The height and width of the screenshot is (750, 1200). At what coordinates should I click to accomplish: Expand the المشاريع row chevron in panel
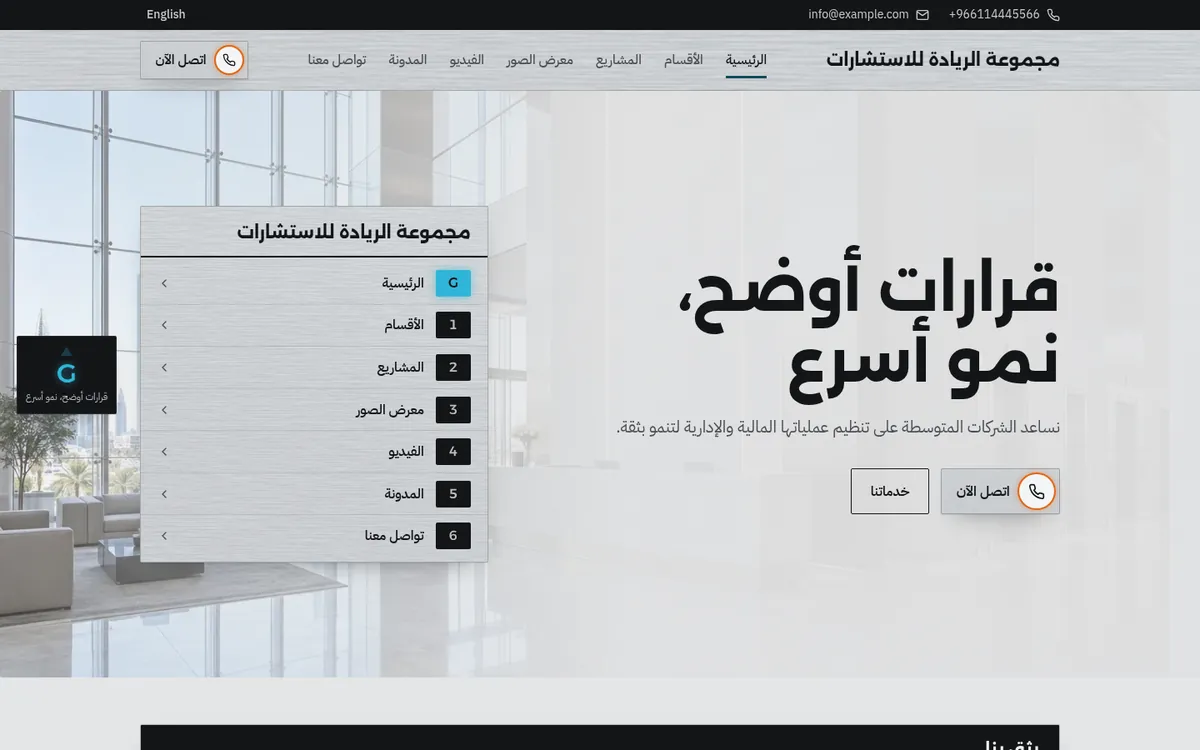click(x=164, y=368)
